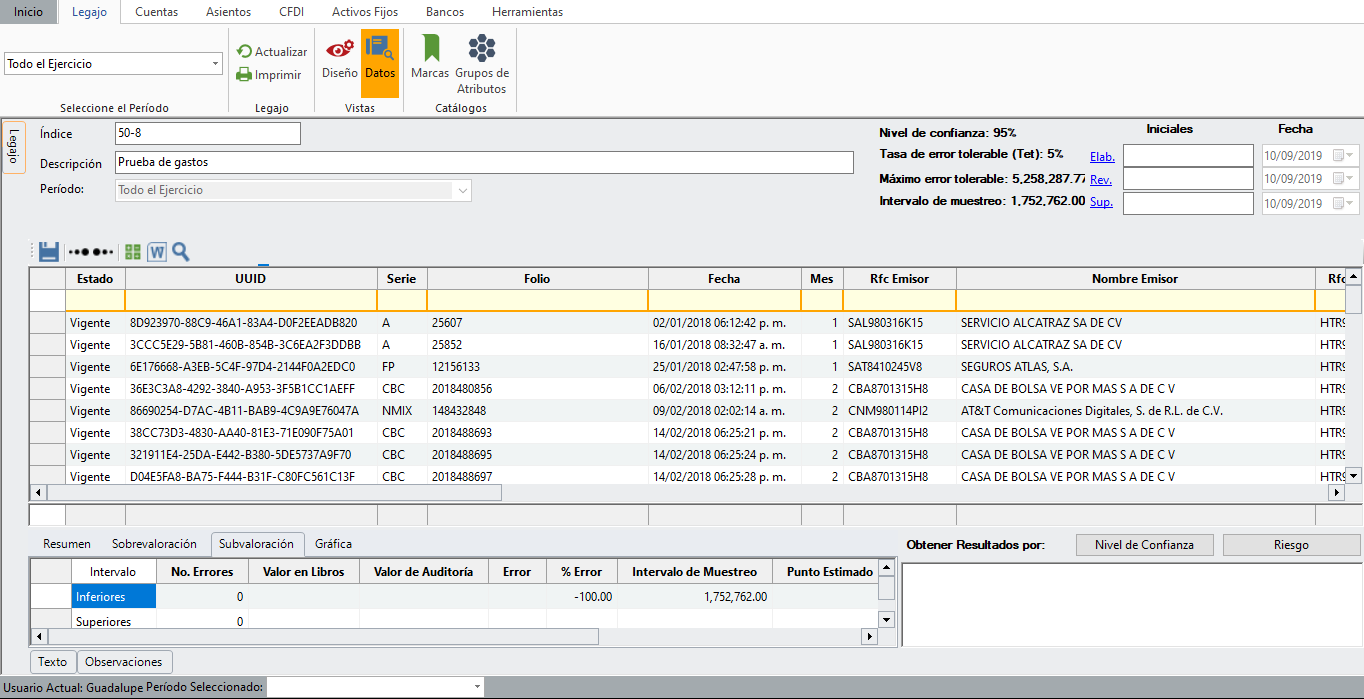Switch to the Sobrevaloración tab
This screenshot has height=699, width=1364.
(154, 544)
